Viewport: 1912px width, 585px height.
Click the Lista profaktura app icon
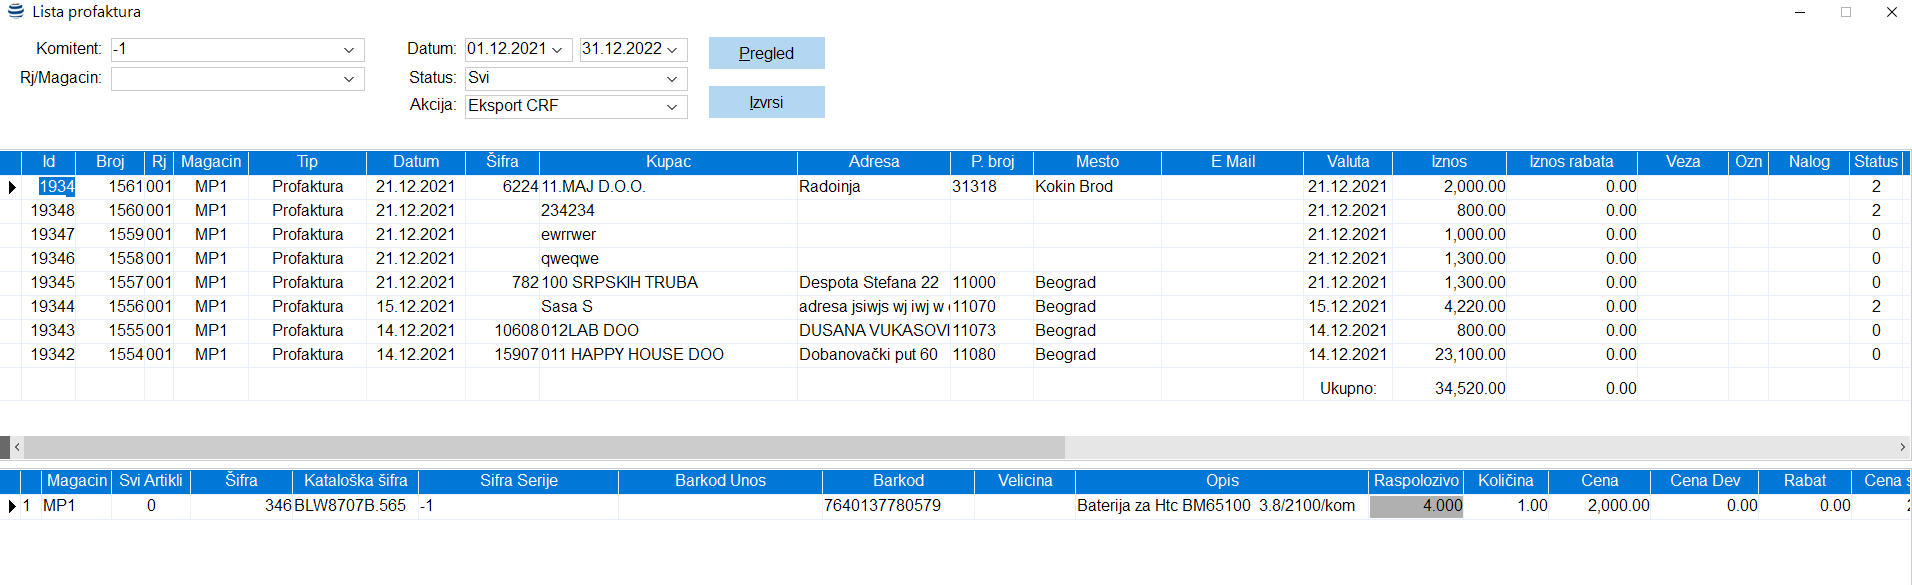coord(15,12)
